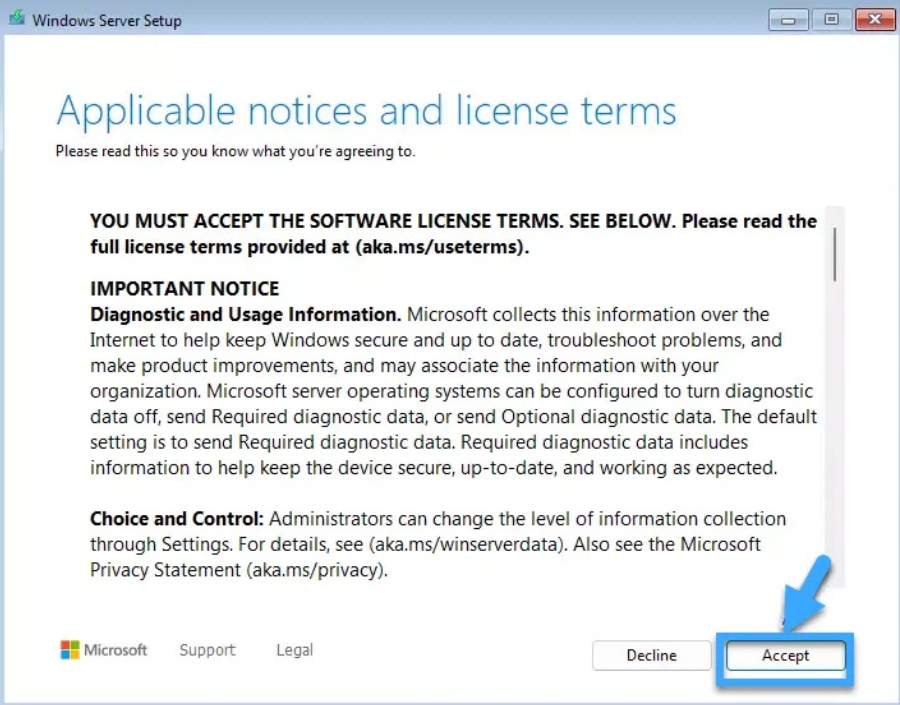Maximize the Setup window
This screenshot has width=900, height=705.
(831, 20)
